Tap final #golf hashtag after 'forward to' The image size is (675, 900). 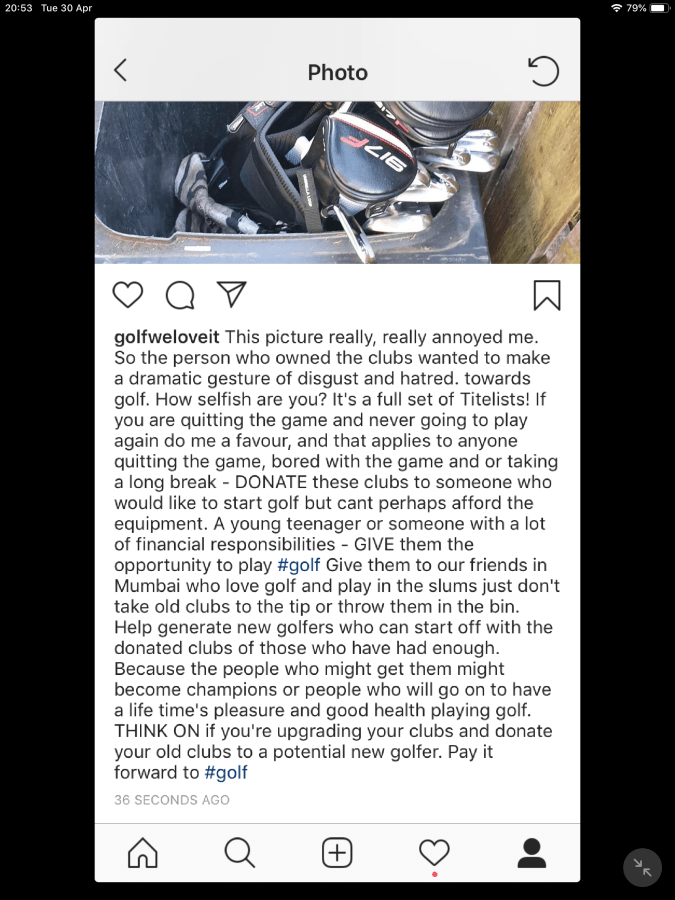point(226,772)
